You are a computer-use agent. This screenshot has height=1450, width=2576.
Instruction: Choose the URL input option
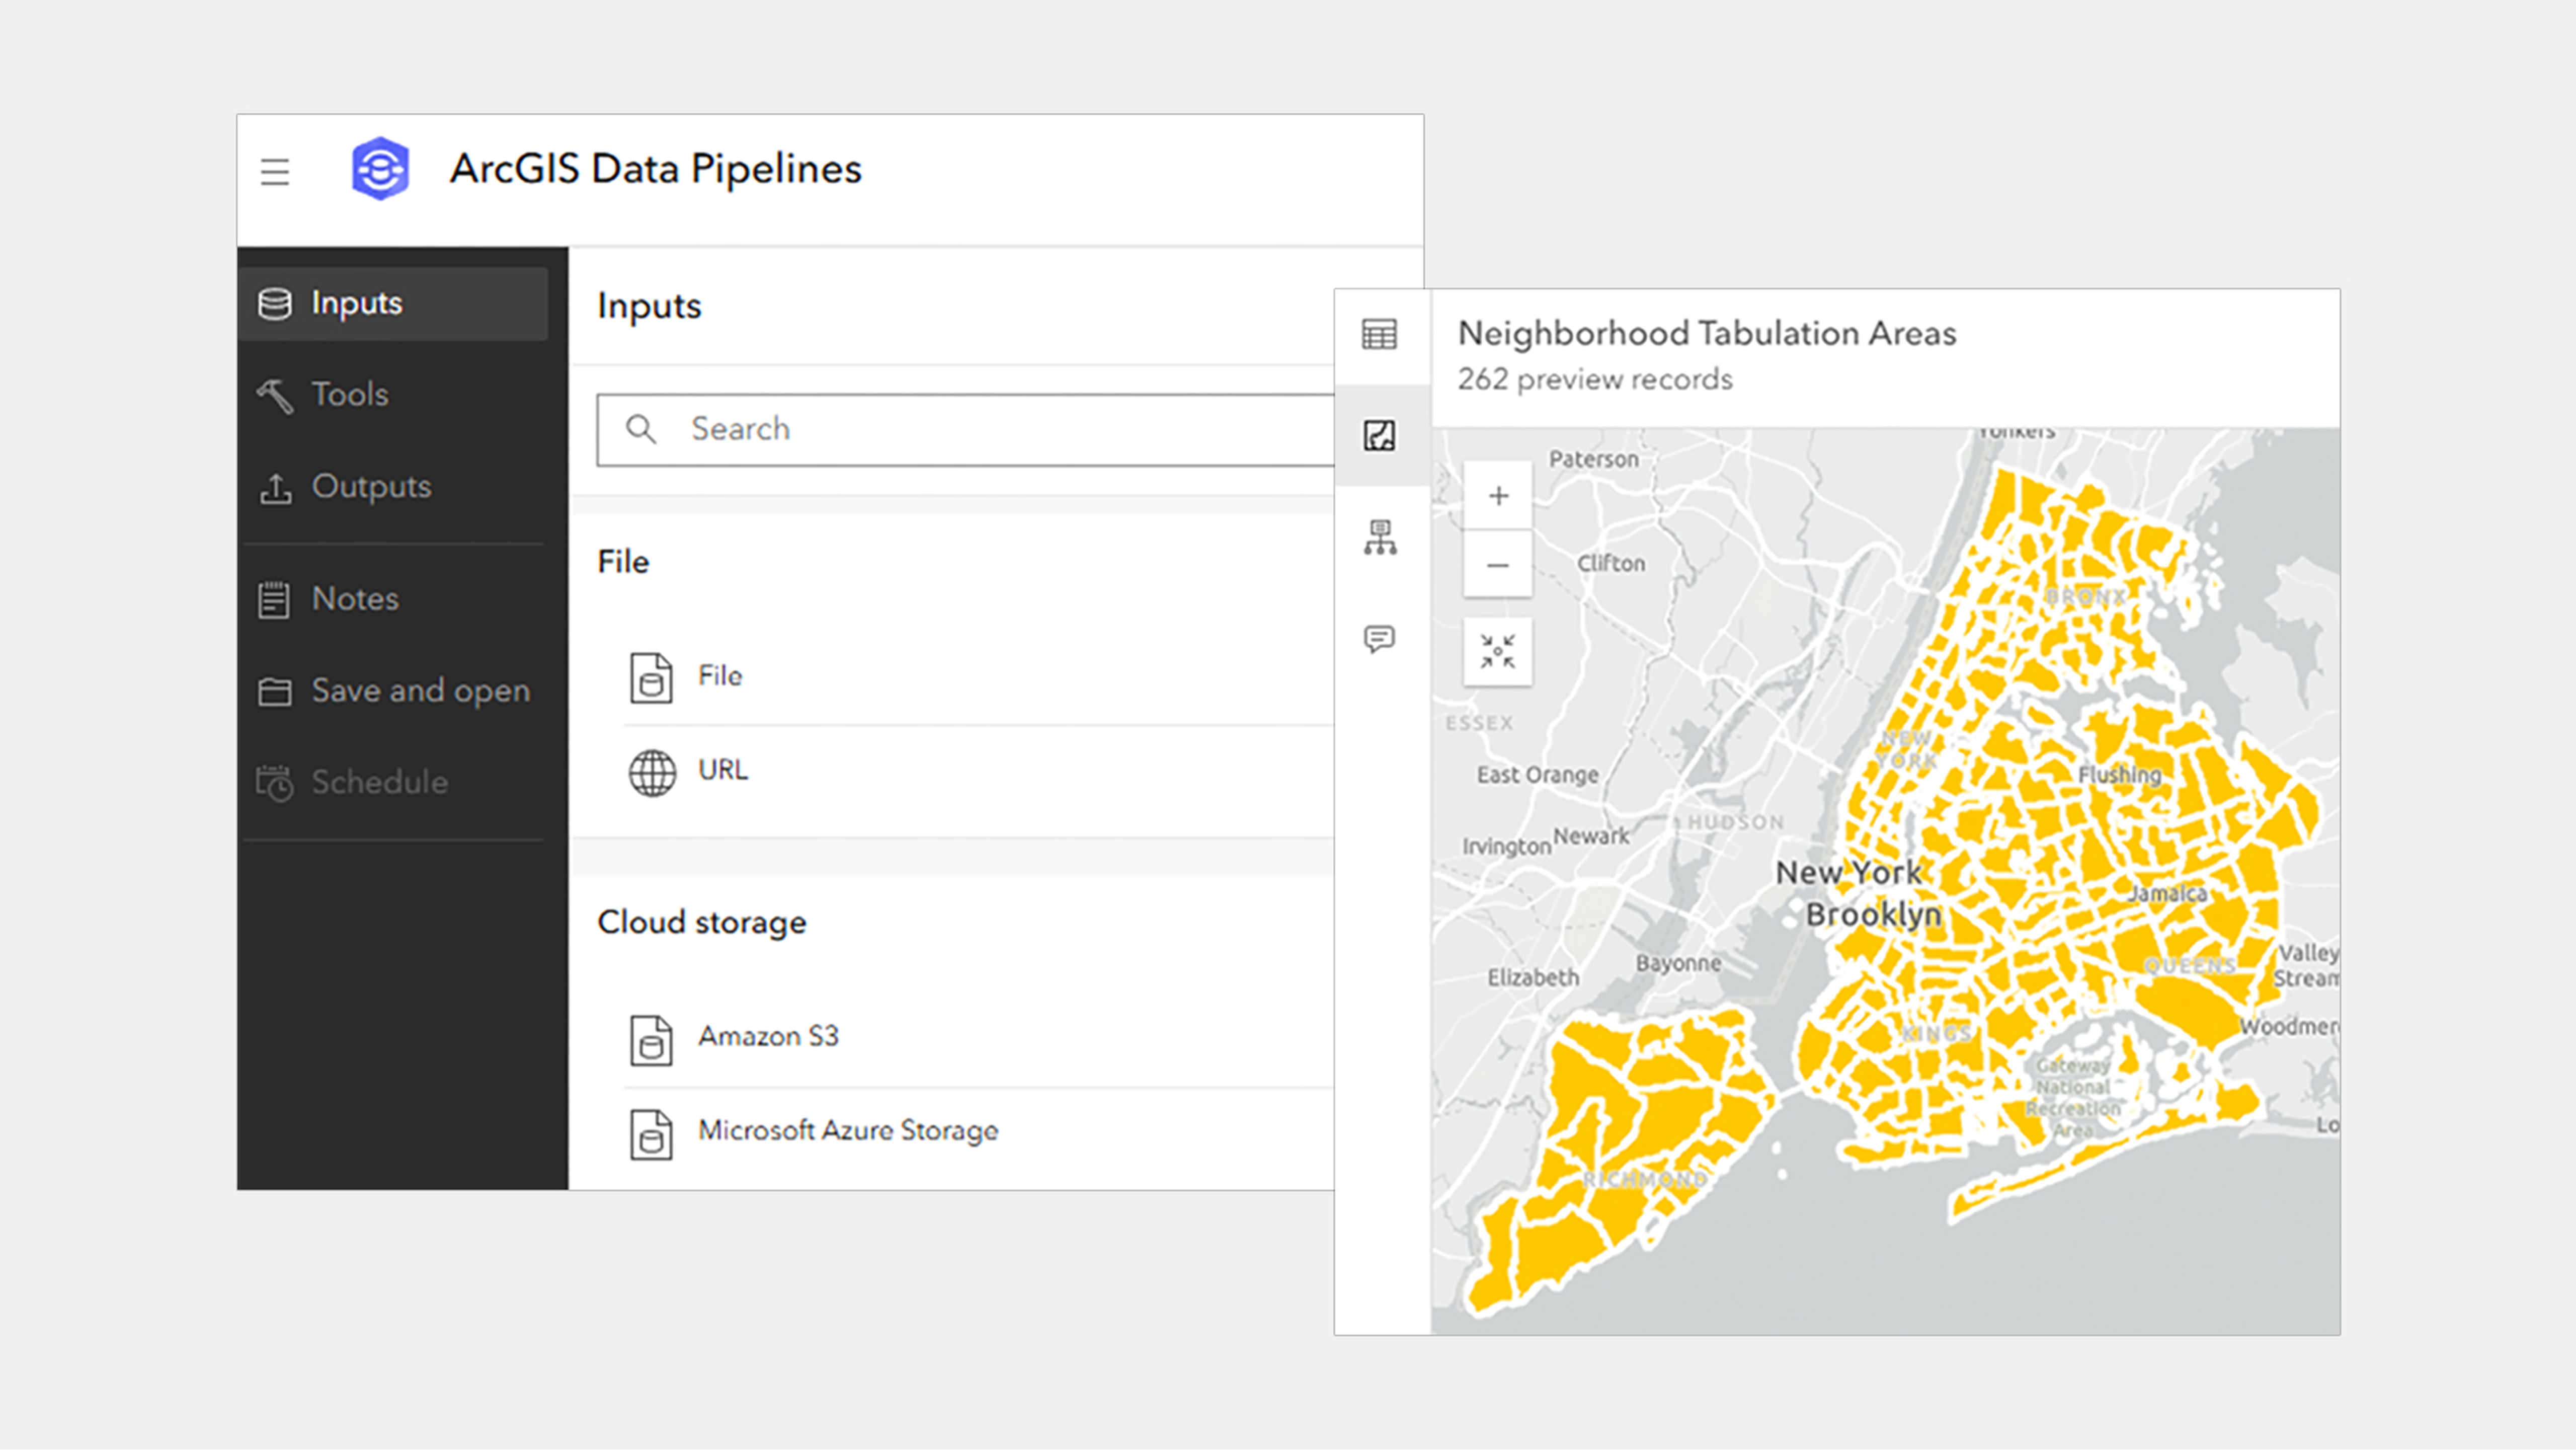coord(979,772)
